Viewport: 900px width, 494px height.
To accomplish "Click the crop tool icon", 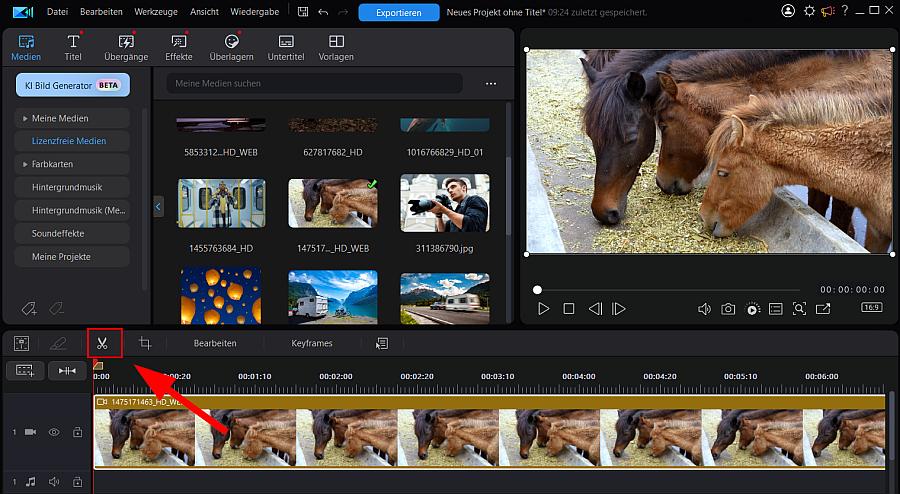I will (x=145, y=343).
